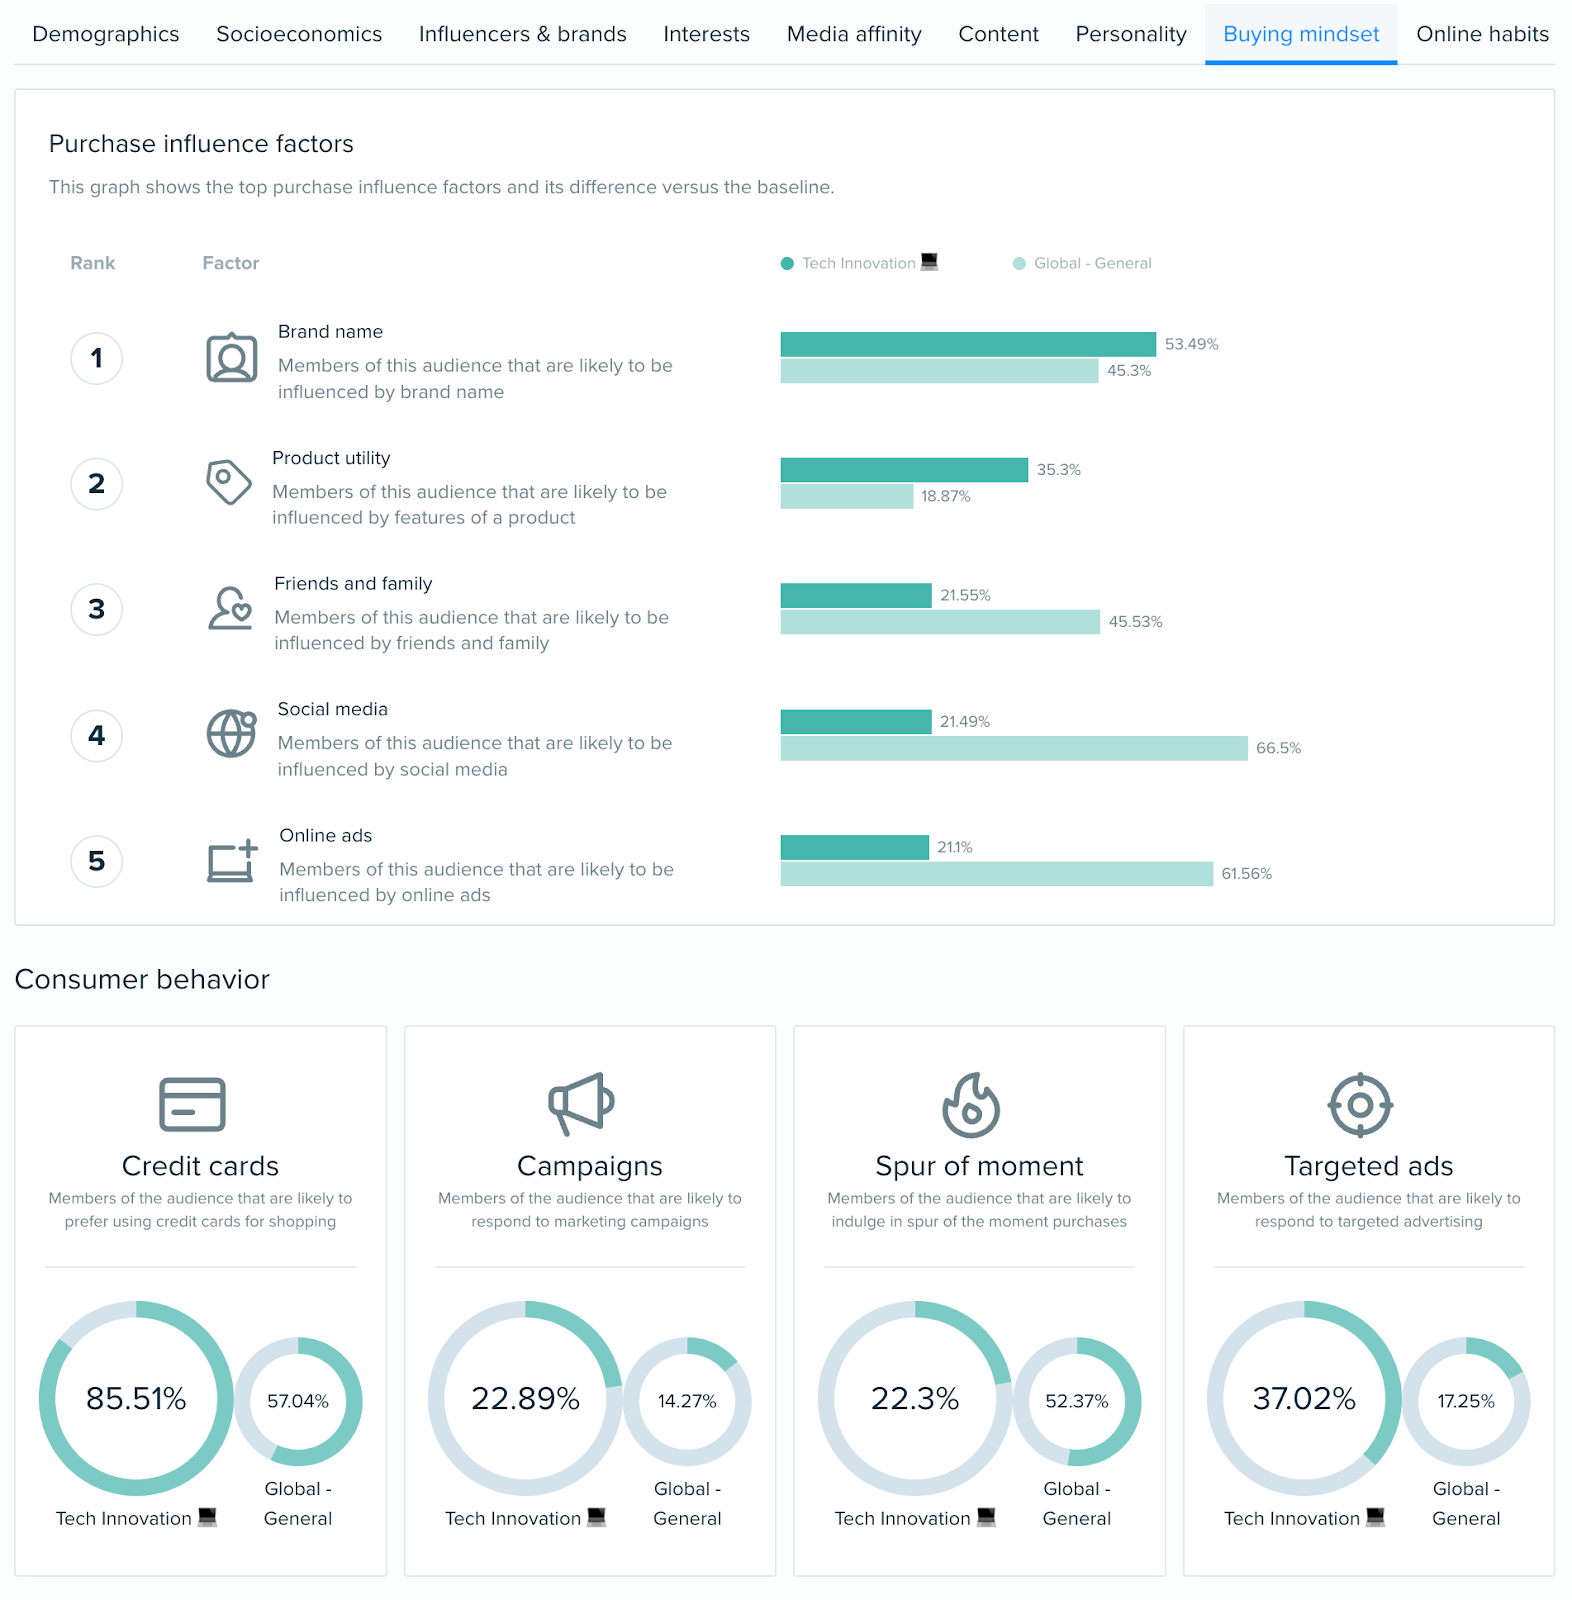Open the Demographics tab
Viewport: 1572px width, 1600px height.
pyautogui.click(x=106, y=34)
